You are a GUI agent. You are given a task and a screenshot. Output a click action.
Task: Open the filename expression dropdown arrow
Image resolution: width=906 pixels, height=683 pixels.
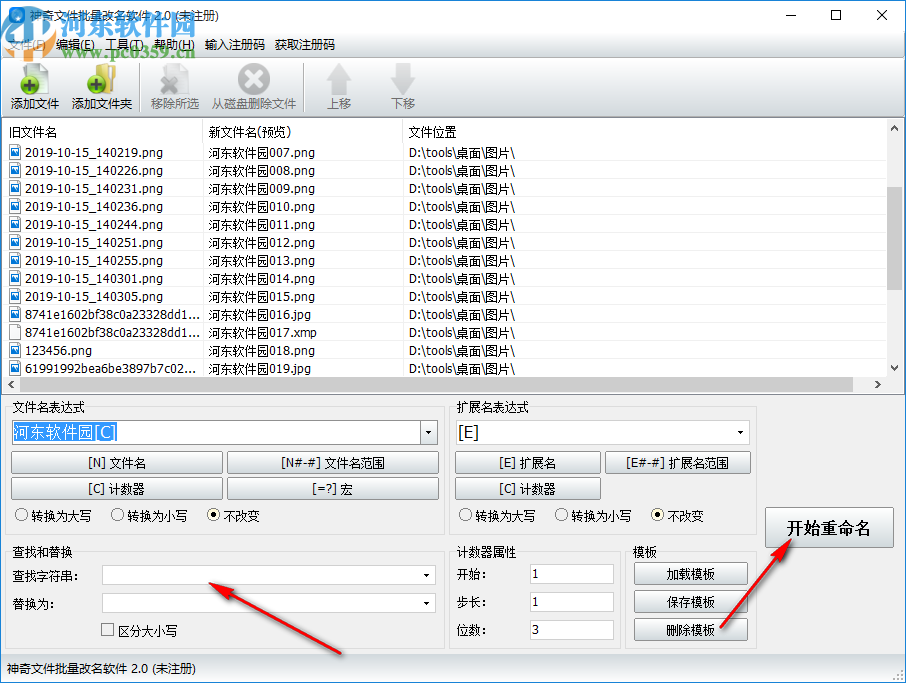[429, 432]
